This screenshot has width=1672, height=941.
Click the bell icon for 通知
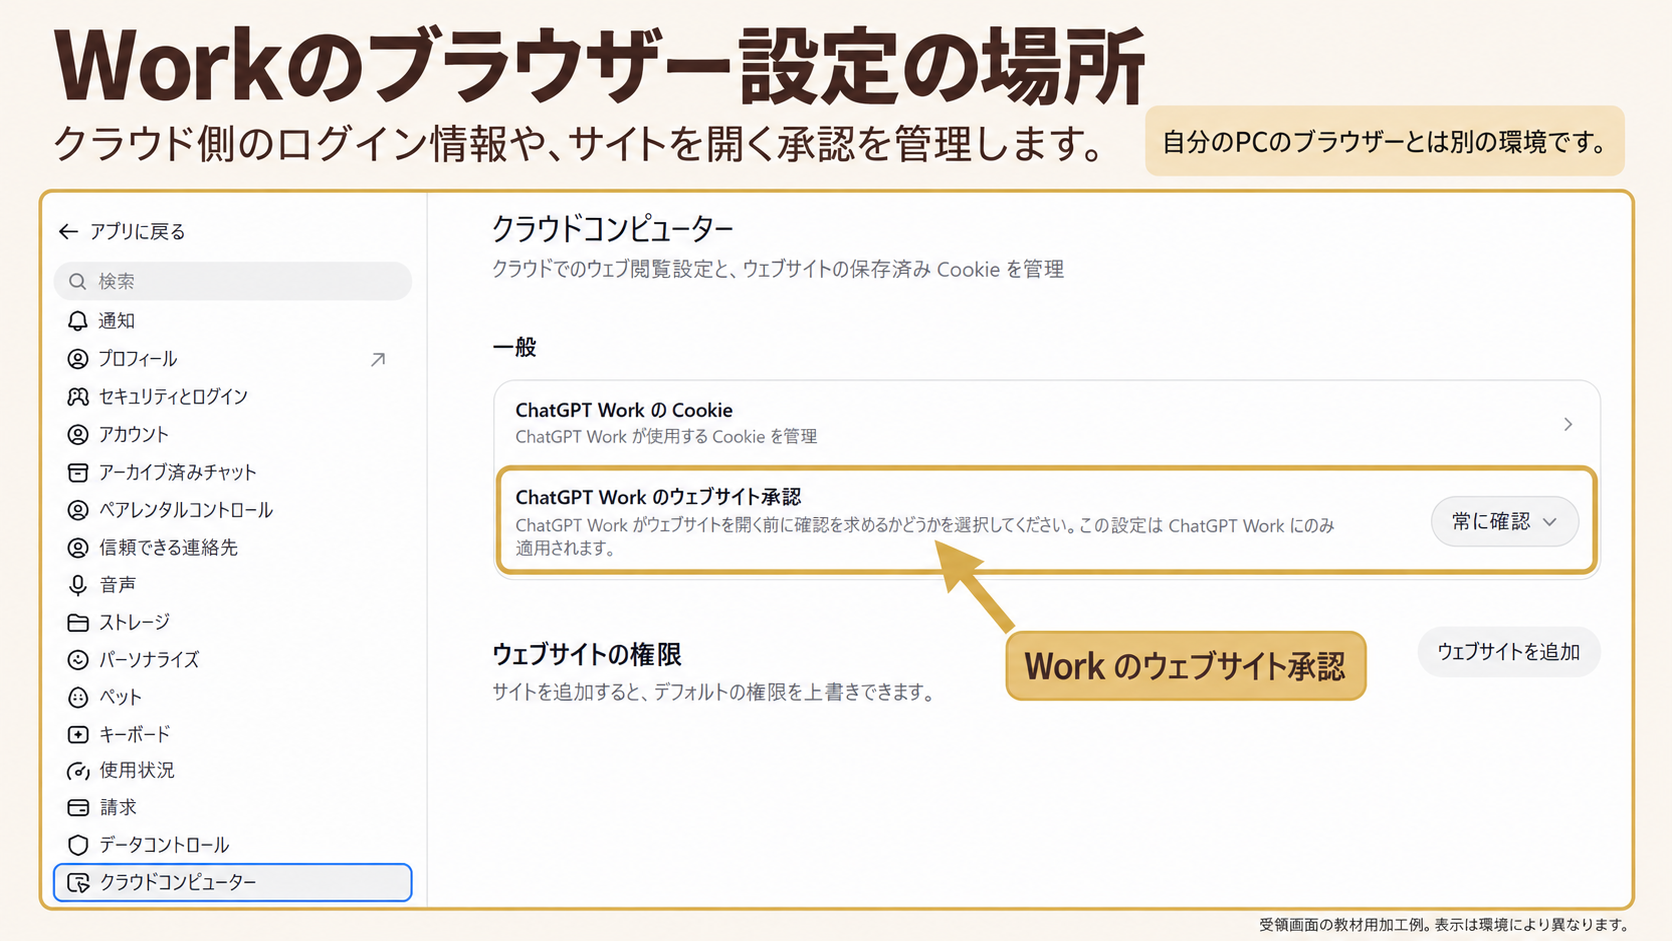[x=78, y=321]
